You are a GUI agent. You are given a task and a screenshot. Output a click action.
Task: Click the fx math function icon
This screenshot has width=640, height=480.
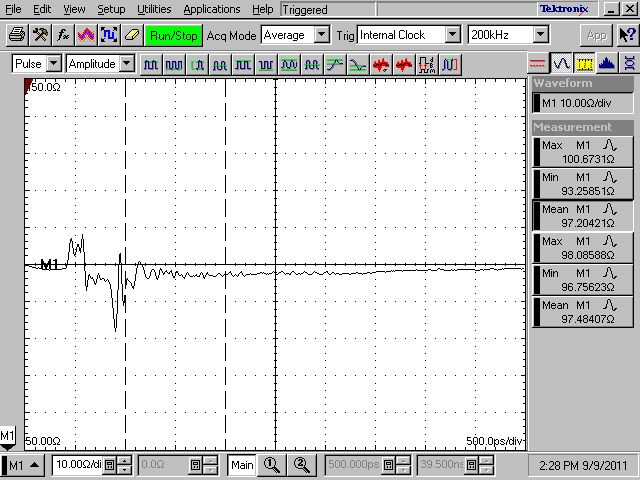tap(63, 35)
